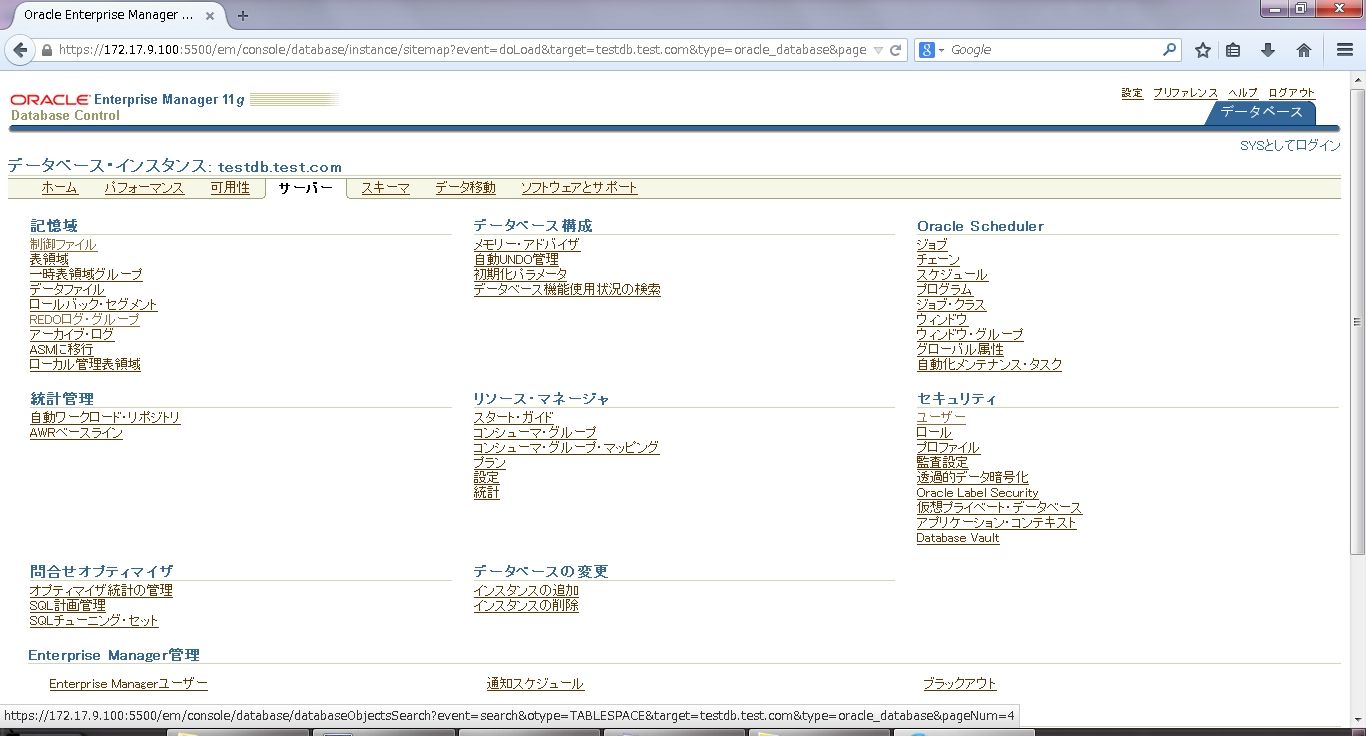Open the Database Vault link

pyautogui.click(x=958, y=538)
